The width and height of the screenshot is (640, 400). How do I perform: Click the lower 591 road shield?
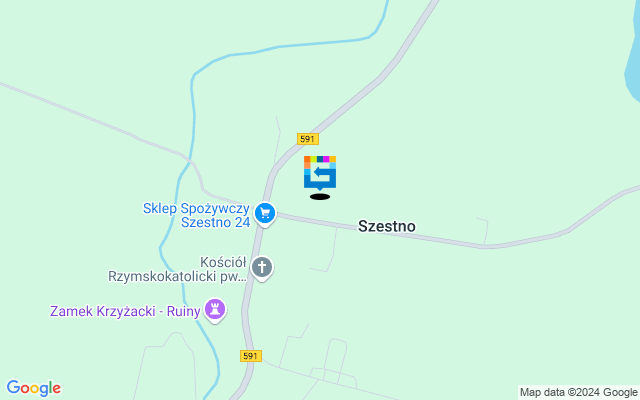point(251,356)
